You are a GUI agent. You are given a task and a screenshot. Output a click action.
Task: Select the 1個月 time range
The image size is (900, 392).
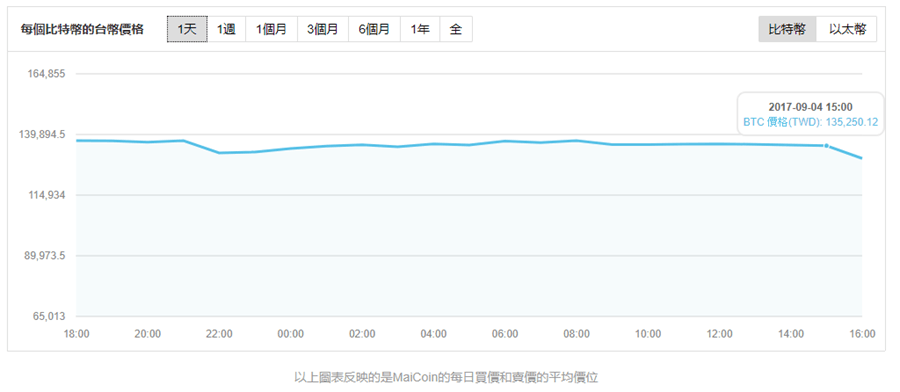click(271, 29)
